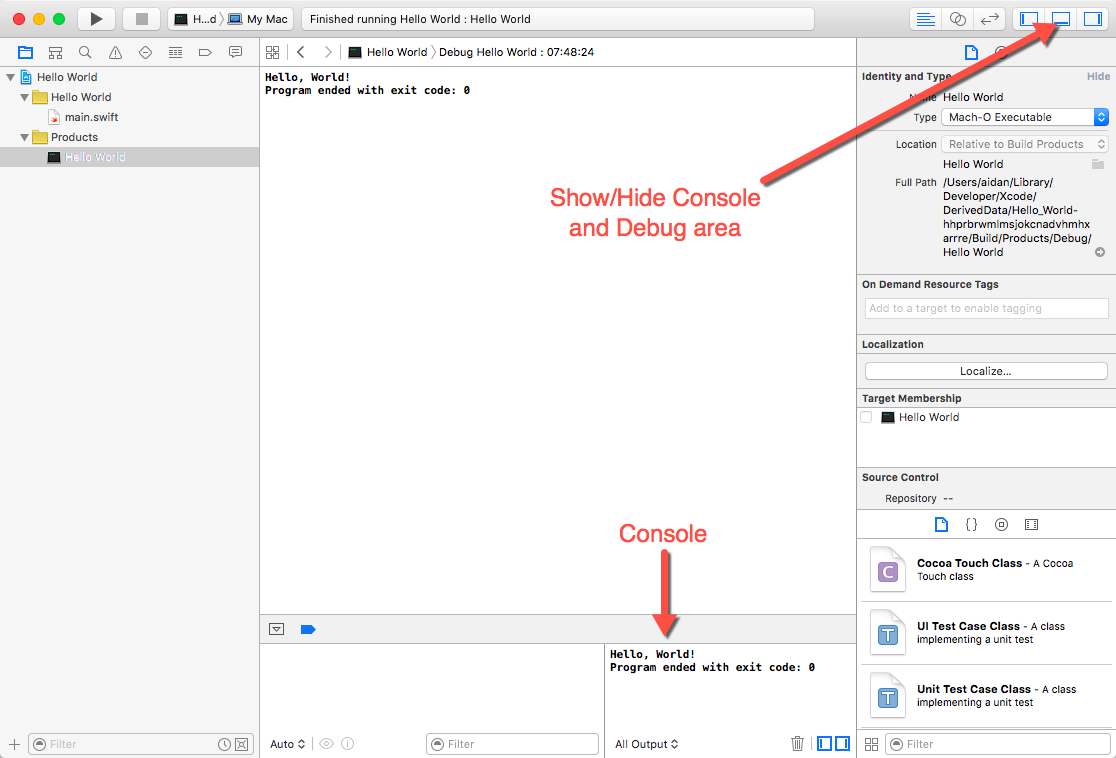Select the UI Test Case Class template
The width and height of the screenshot is (1116, 758).
tap(986, 633)
